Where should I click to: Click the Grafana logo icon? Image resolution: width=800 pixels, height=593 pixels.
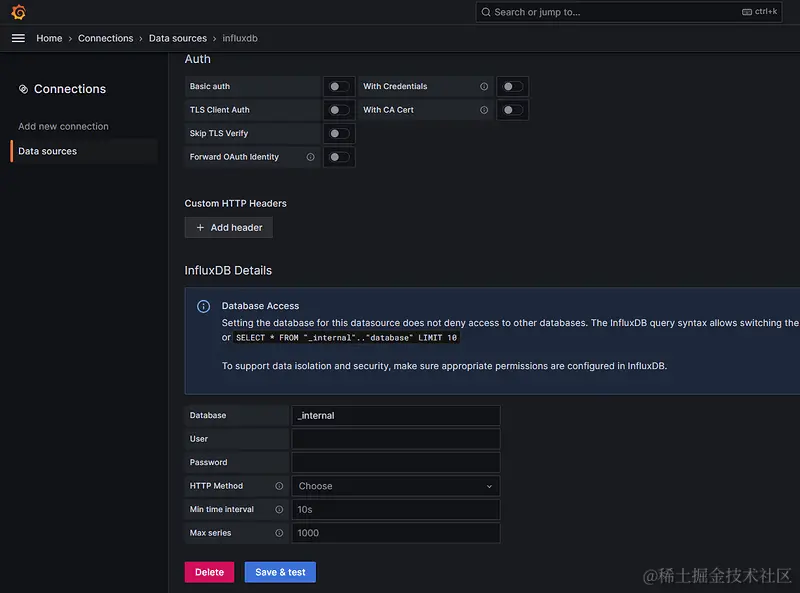[18, 12]
